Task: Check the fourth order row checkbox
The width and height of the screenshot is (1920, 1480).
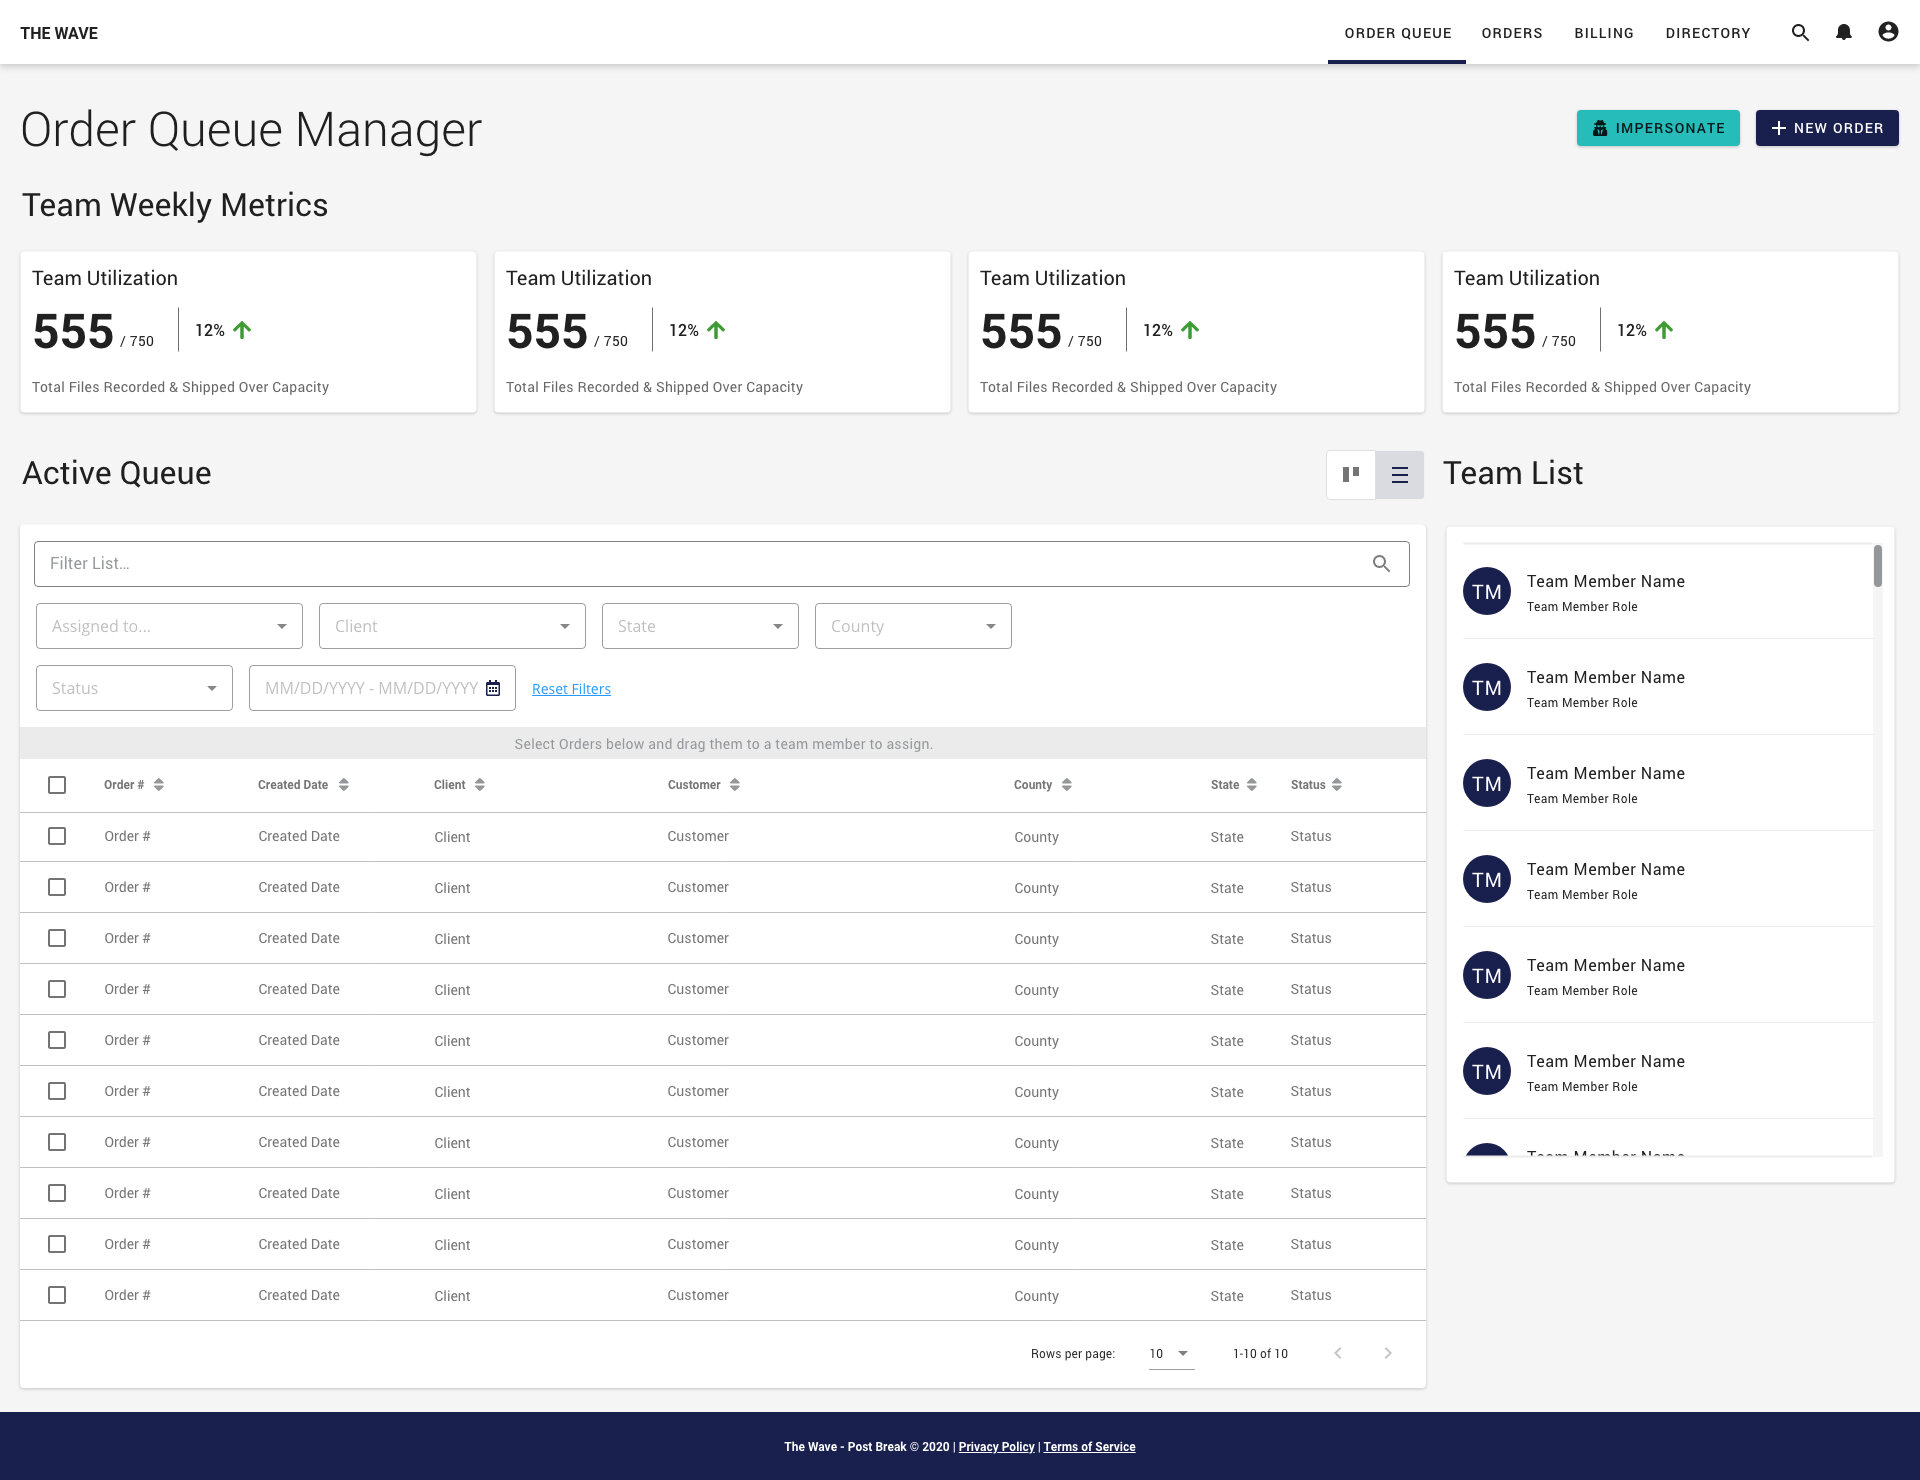Action: pyautogui.click(x=57, y=989)
